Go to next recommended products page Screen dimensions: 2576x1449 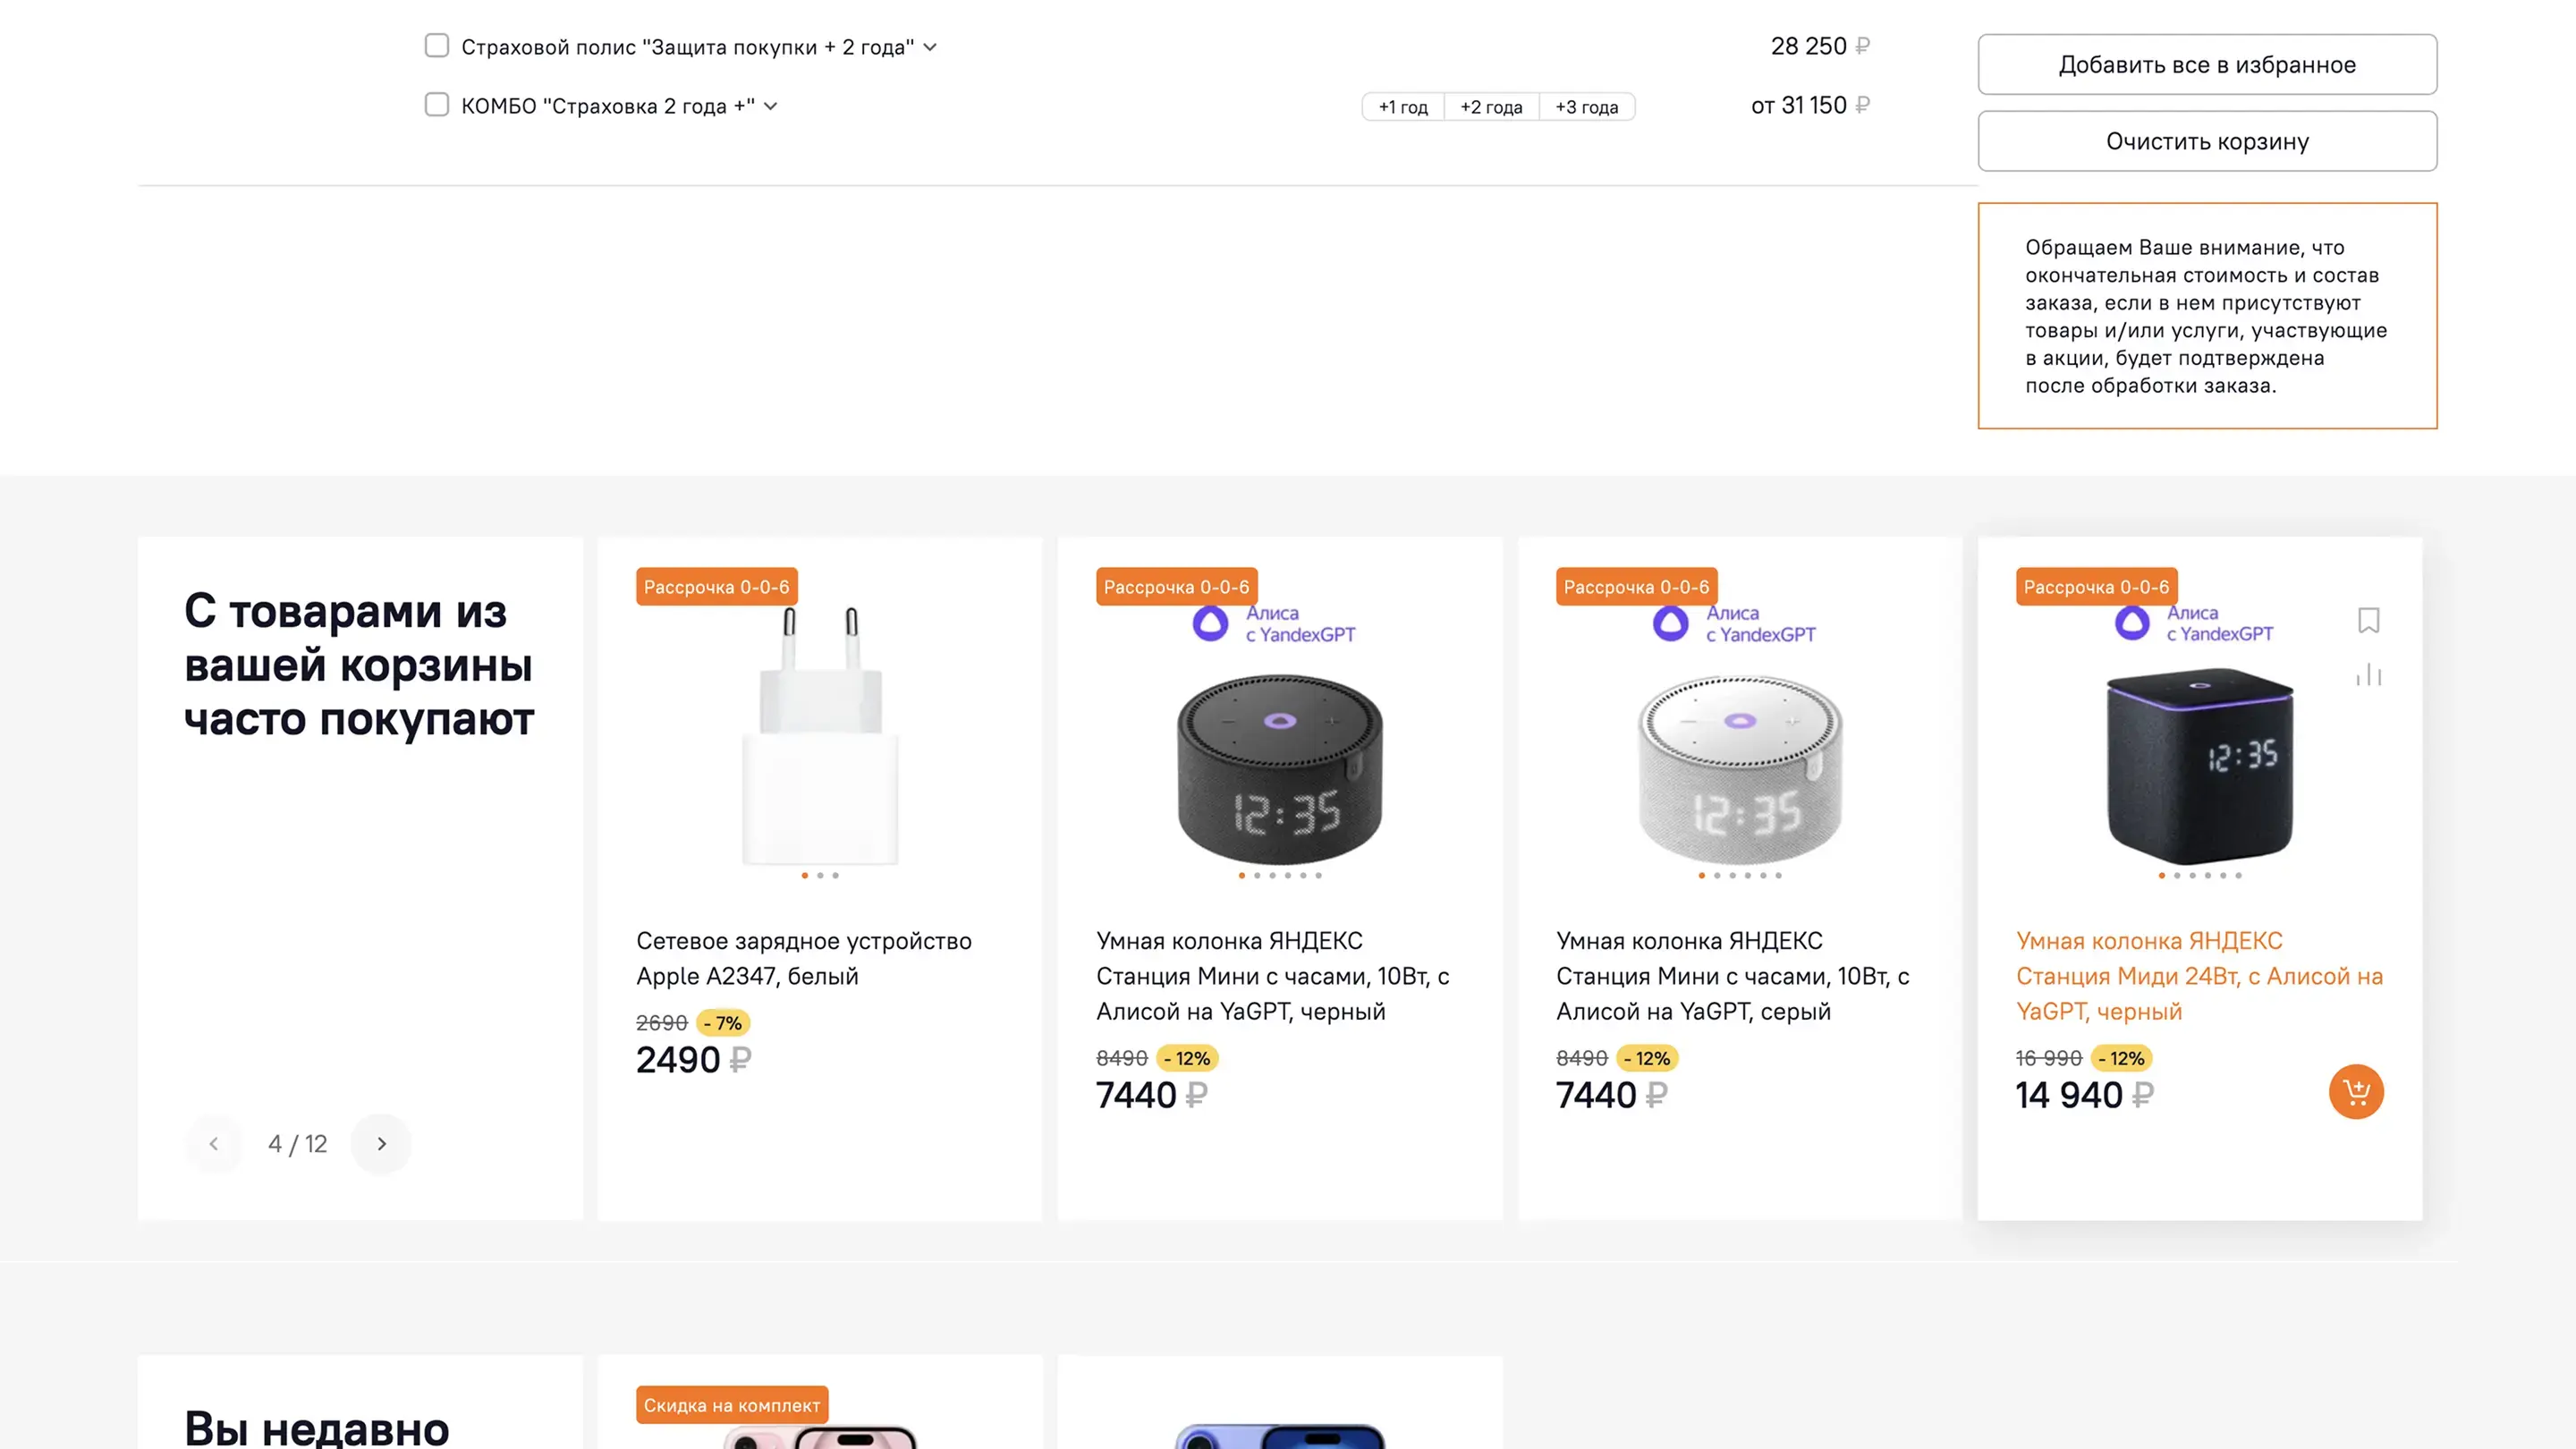point(381,1143)
